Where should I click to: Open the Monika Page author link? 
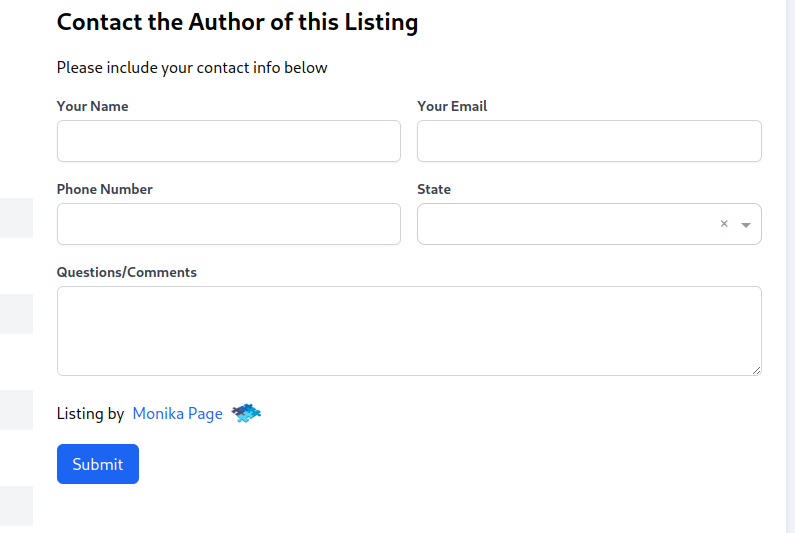(177, 414)
